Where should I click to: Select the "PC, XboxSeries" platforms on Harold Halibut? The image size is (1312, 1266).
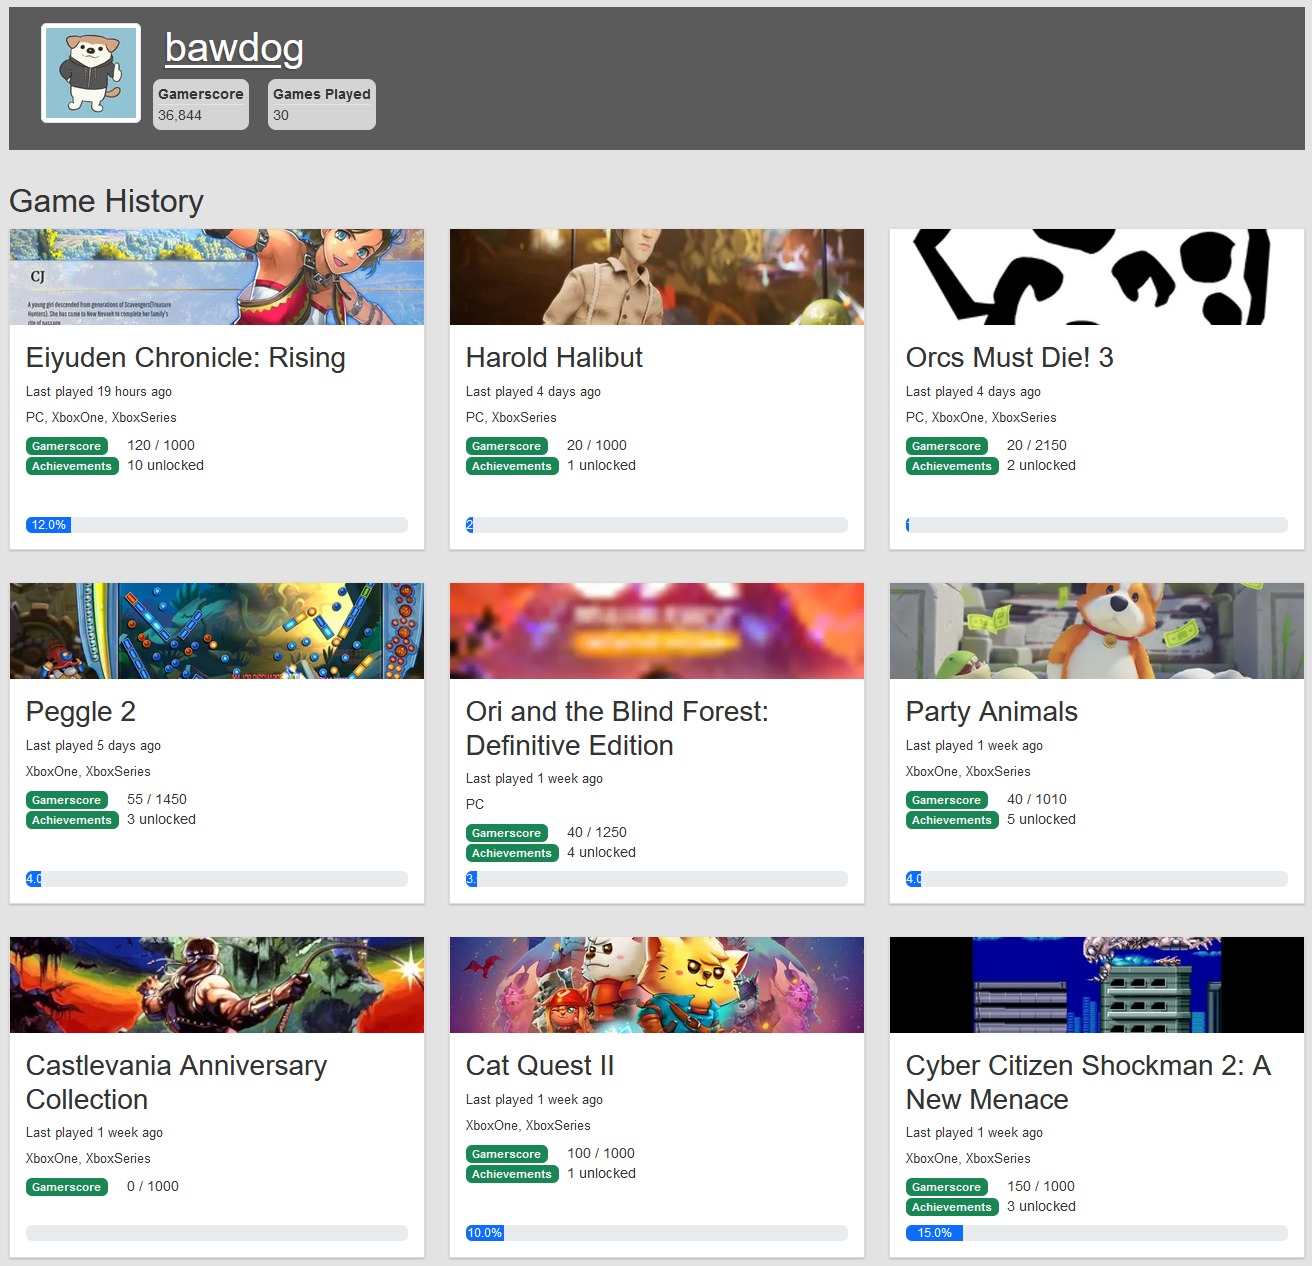click(x=511, y=418)
